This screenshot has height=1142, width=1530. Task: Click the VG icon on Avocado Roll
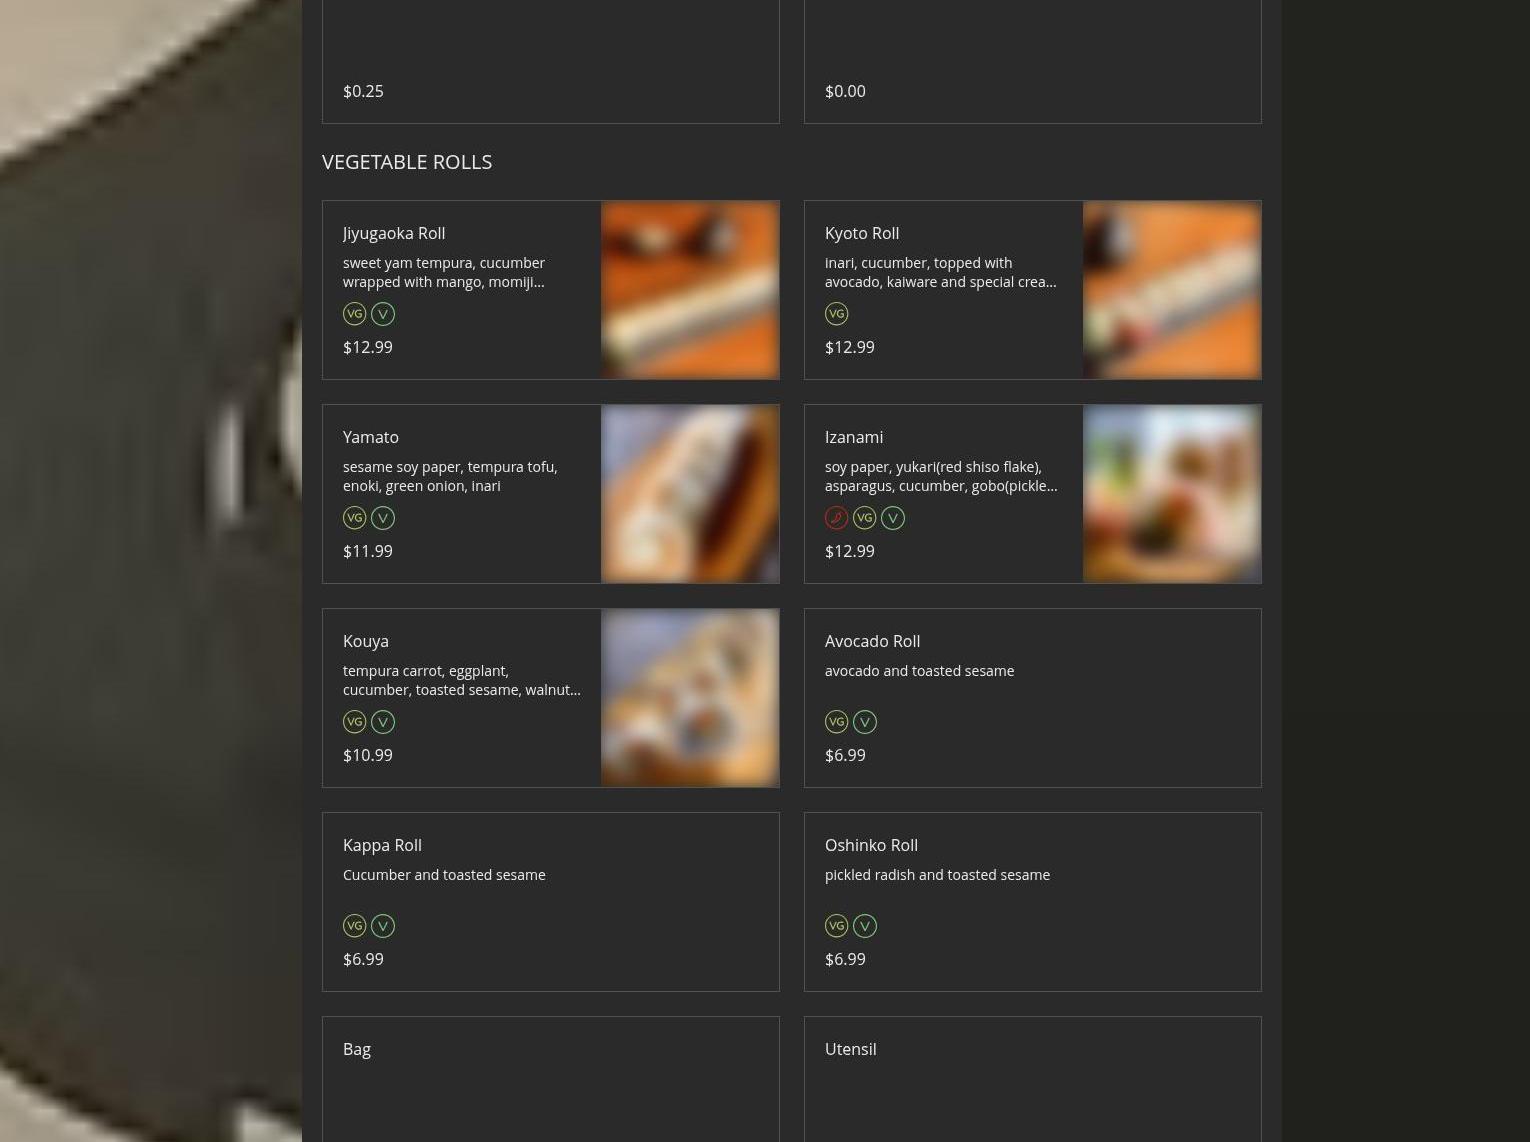tap(836, 722)
